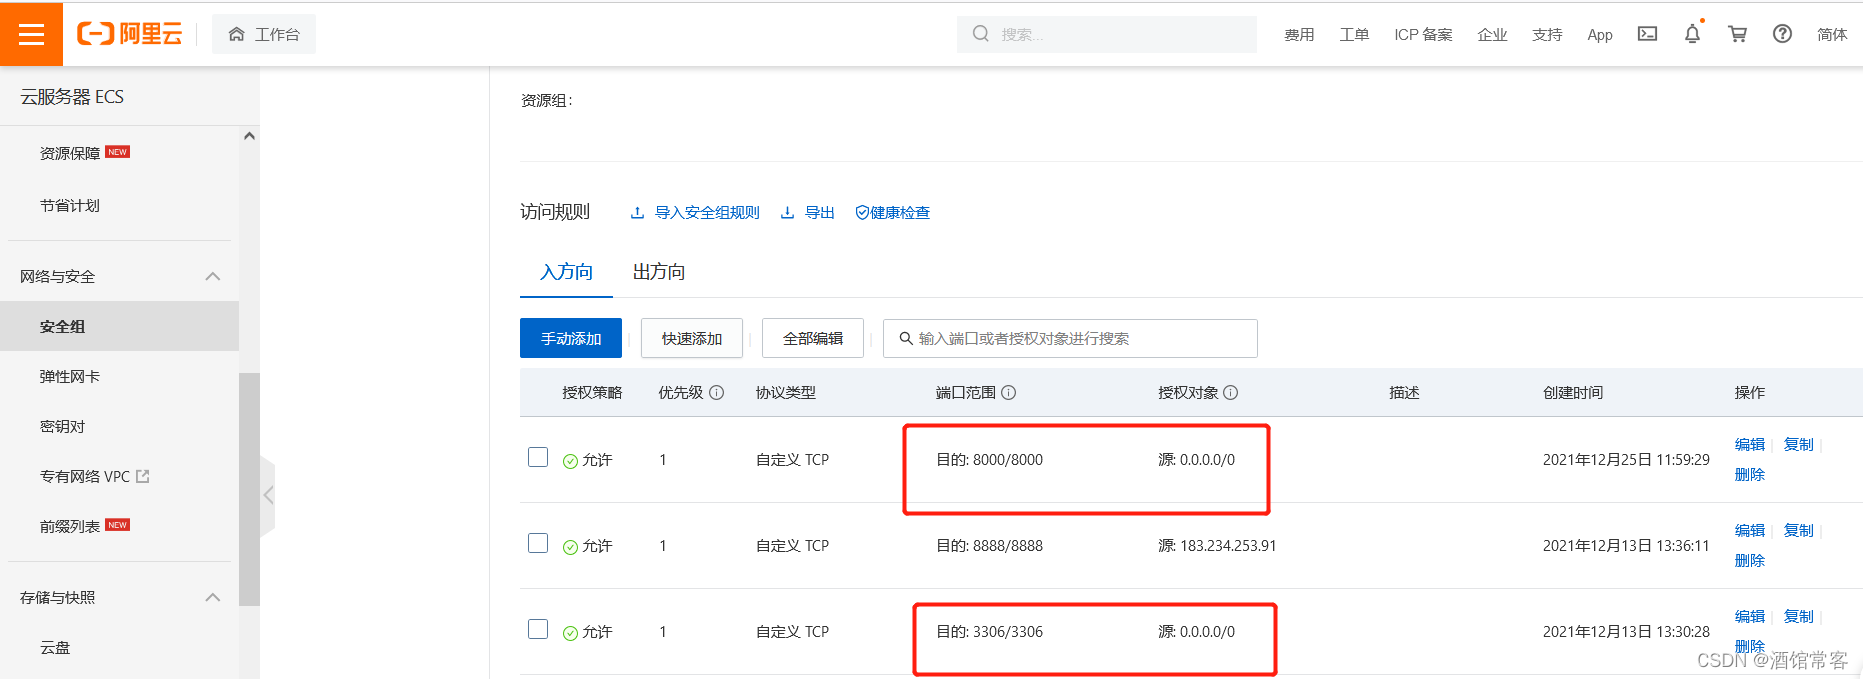Collapse the 存储与快照 section
This screenshot has width=1863, height=679.
[x=212, y=598]
